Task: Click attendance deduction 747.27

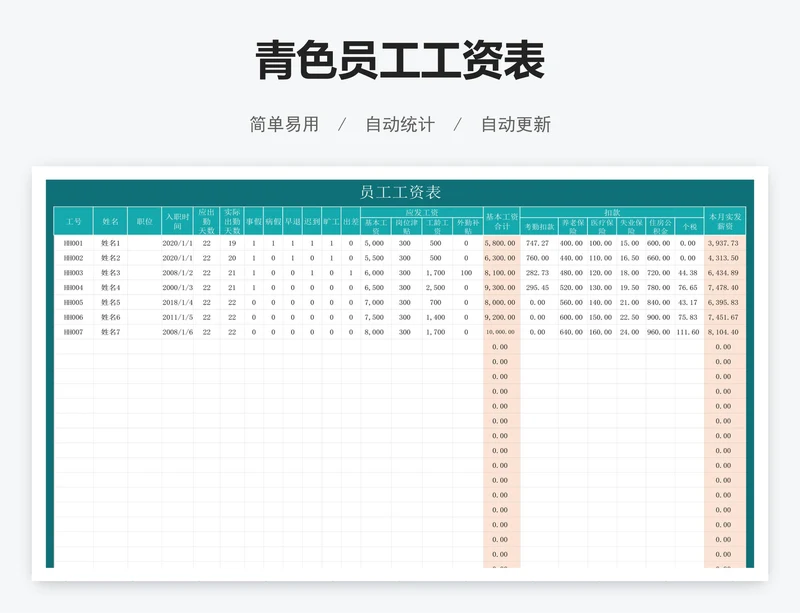Action: tap(538, 243)
